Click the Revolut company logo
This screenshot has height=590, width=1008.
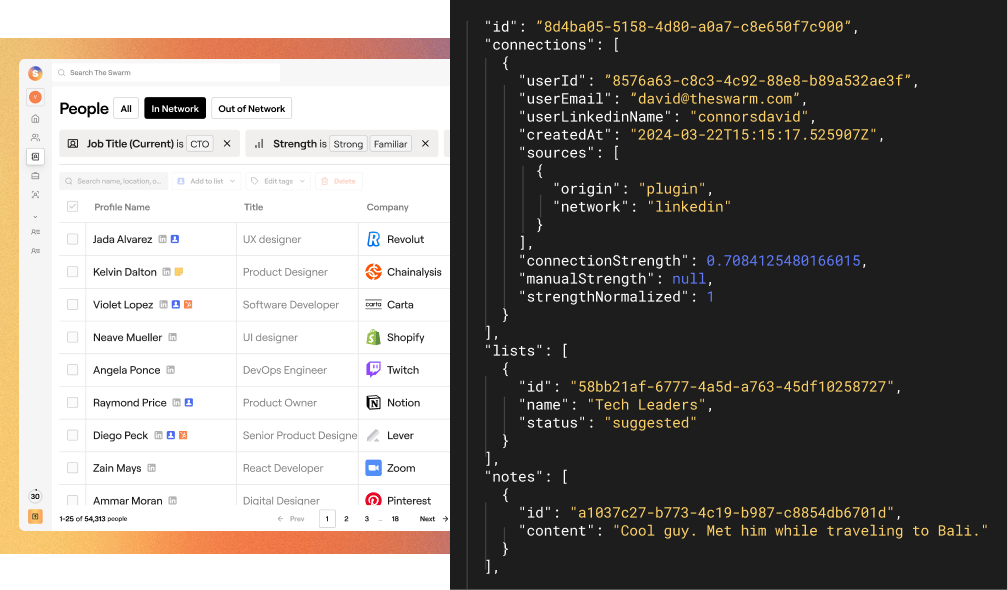coord(374,239)
